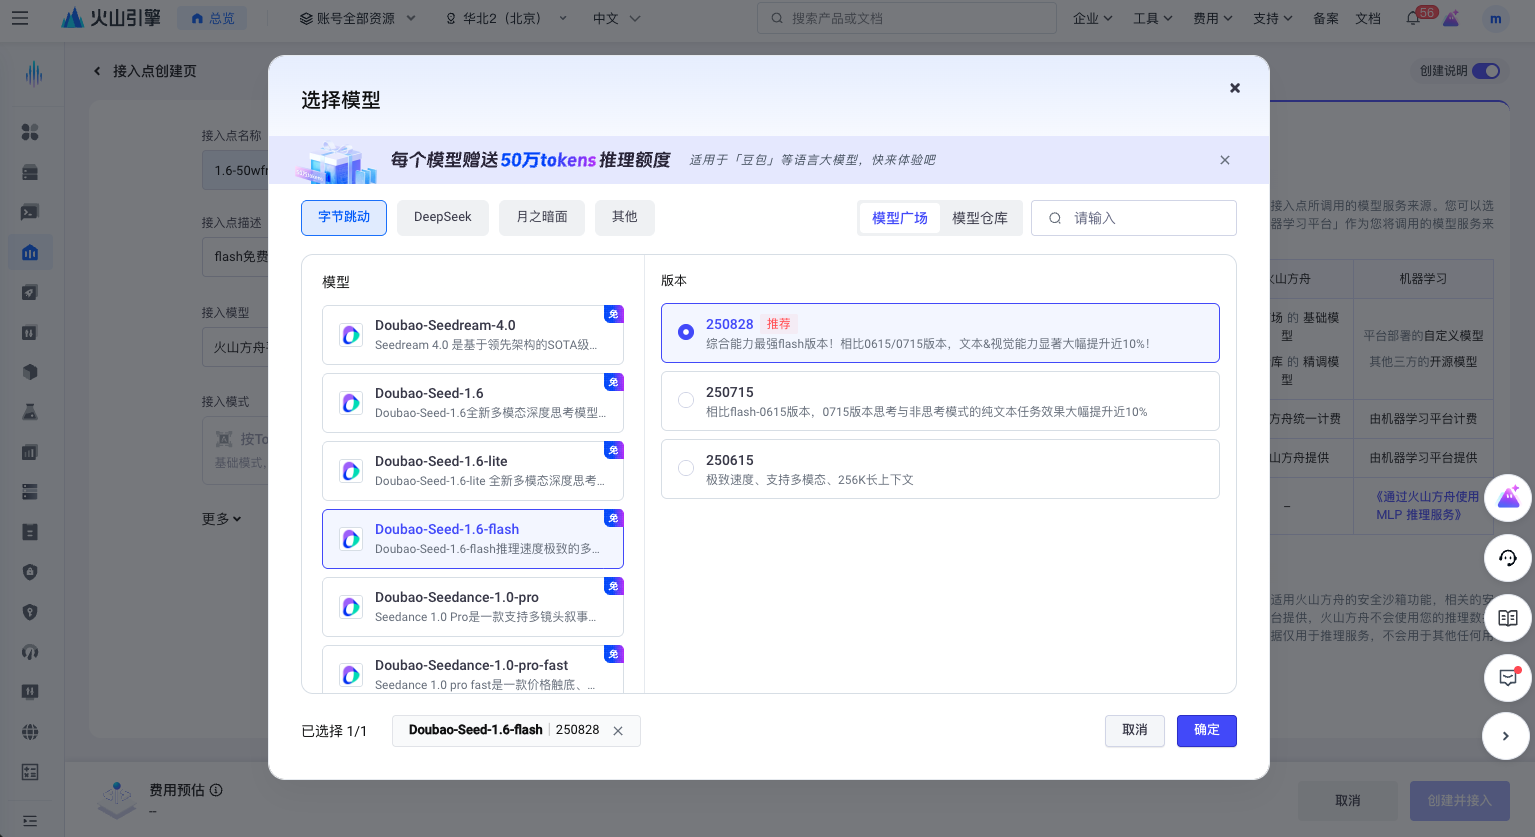Select the 250828 version radio button
1535x837 pixels.
[x=686, y=332]
